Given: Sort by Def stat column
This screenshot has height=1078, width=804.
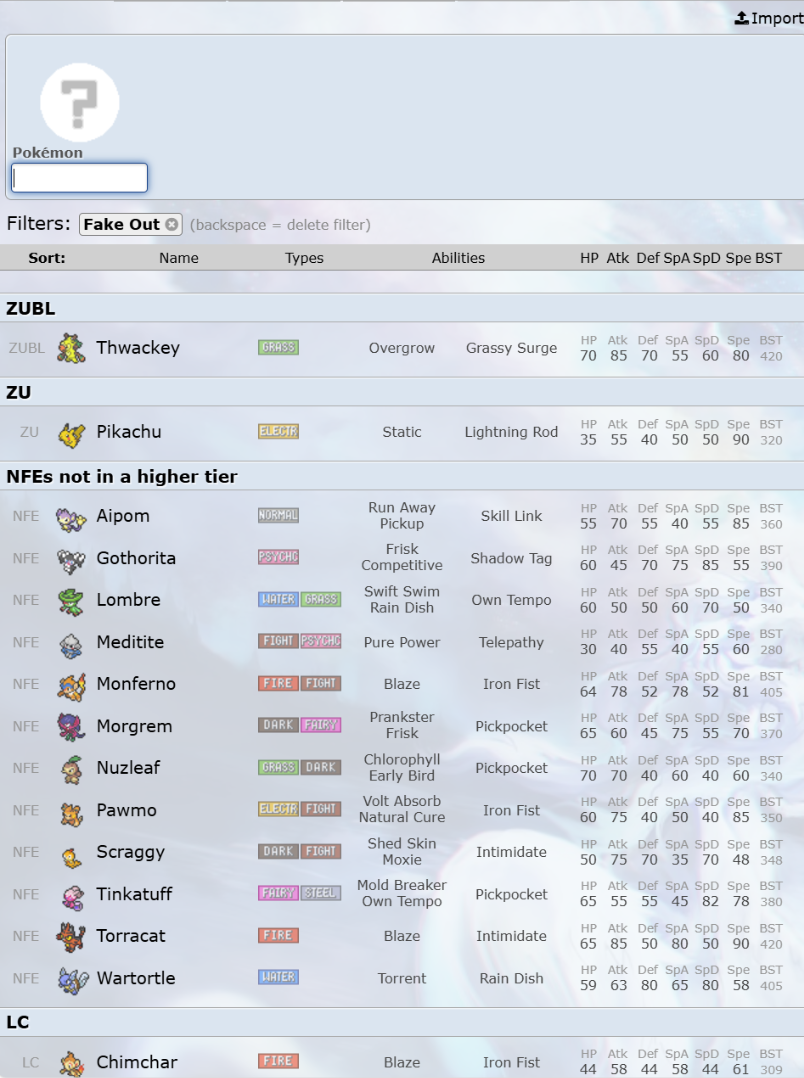Looking at the screenshot, I should (x=648, y=258).
